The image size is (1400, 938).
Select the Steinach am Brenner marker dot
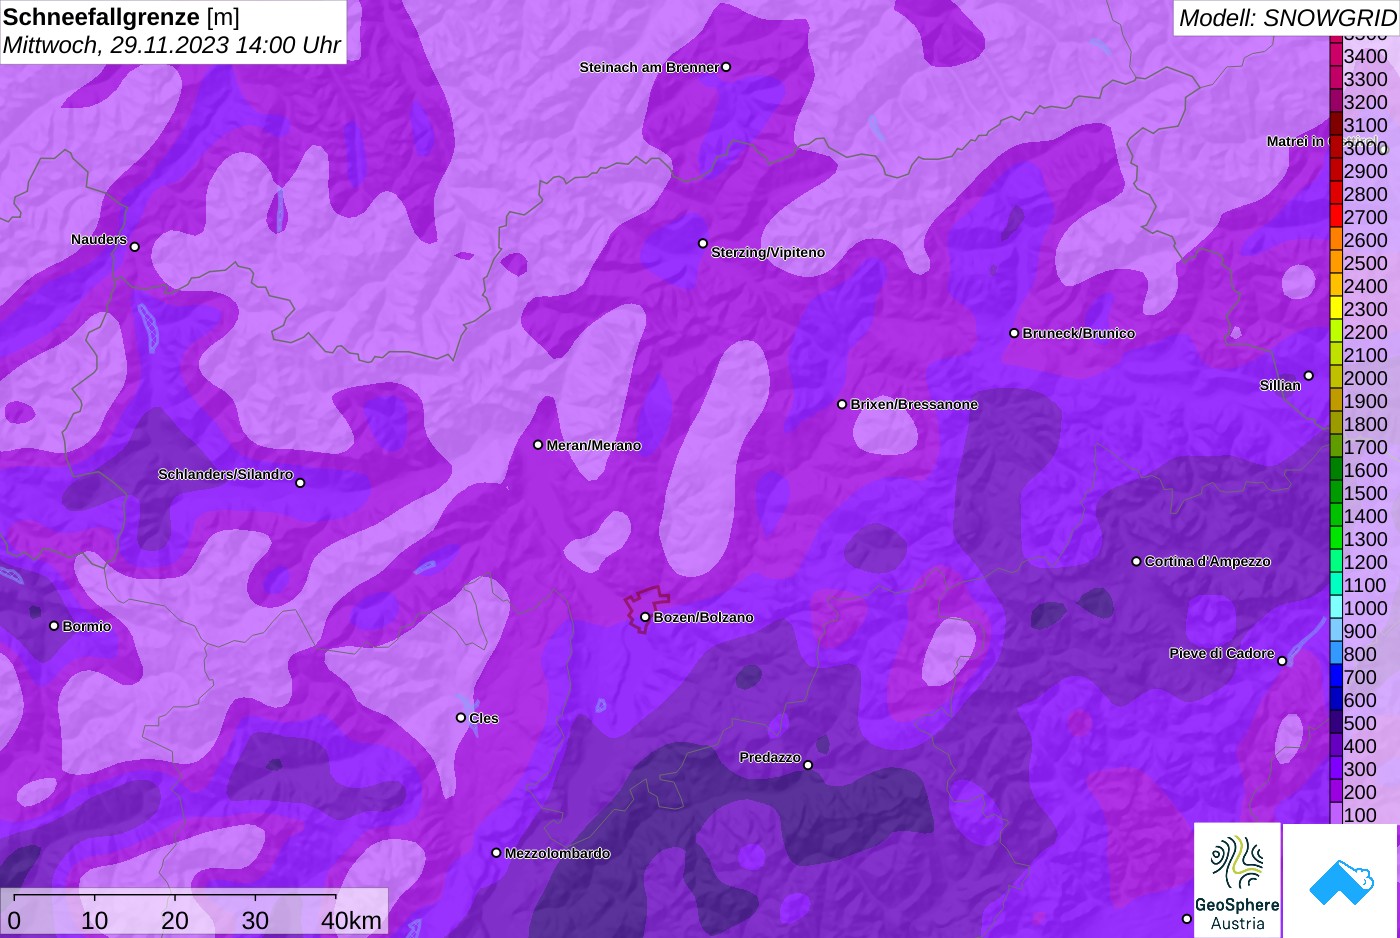point(726,67)
